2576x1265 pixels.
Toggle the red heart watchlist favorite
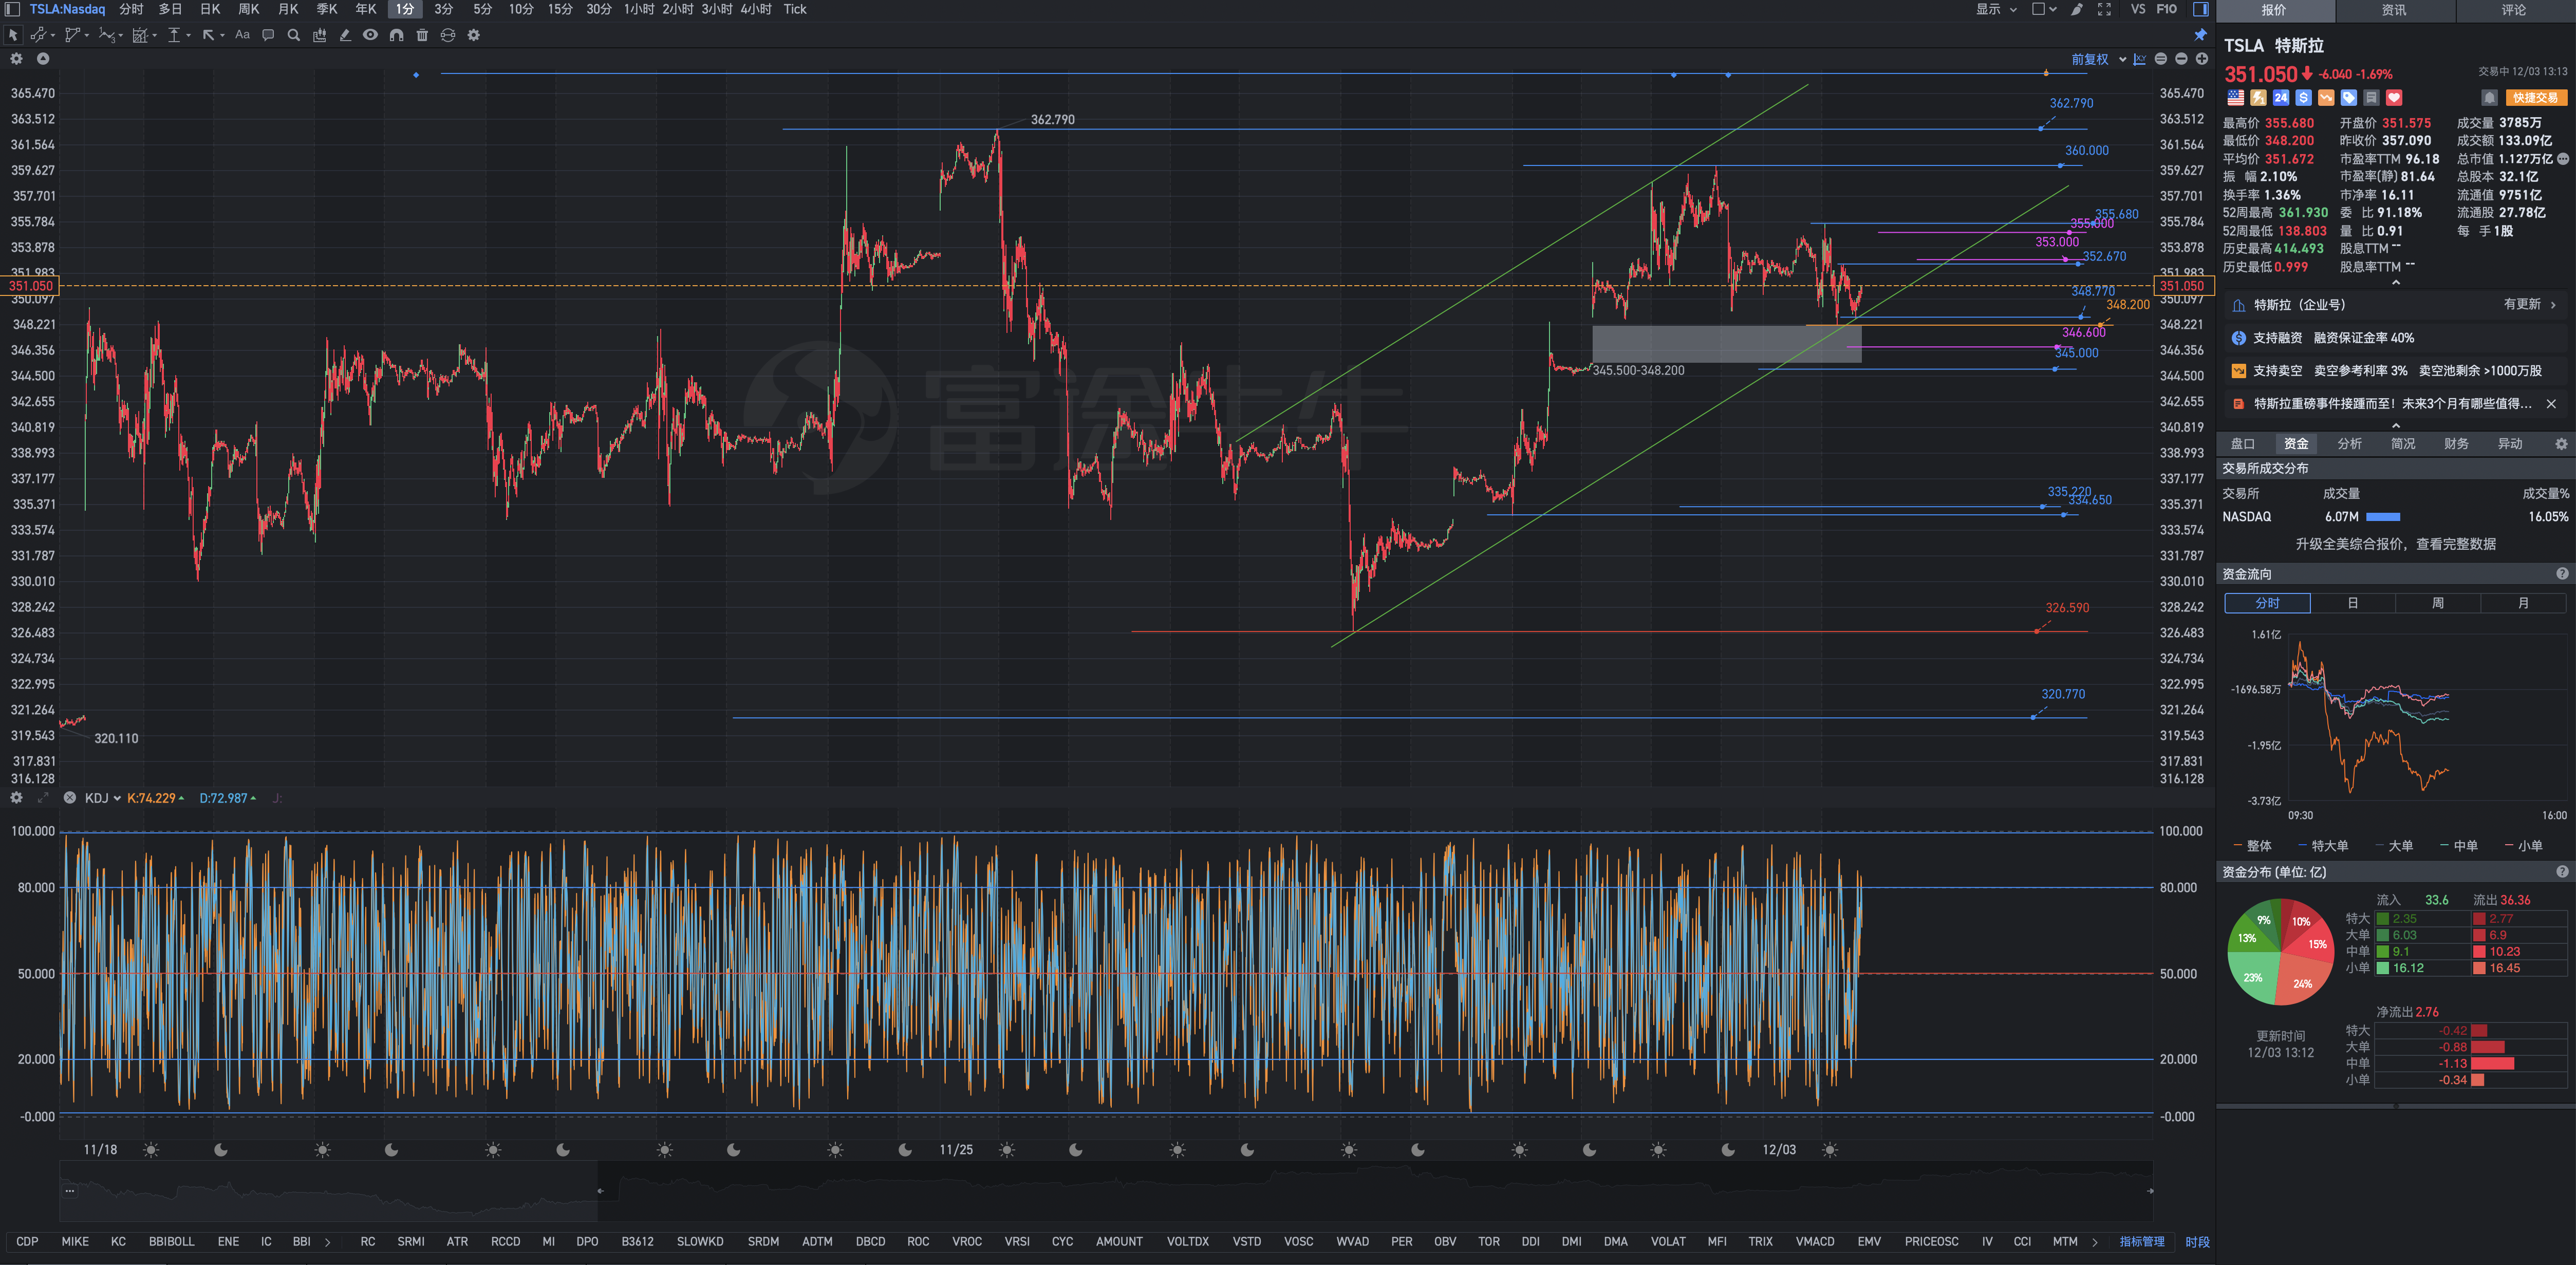pos(2394,98)
